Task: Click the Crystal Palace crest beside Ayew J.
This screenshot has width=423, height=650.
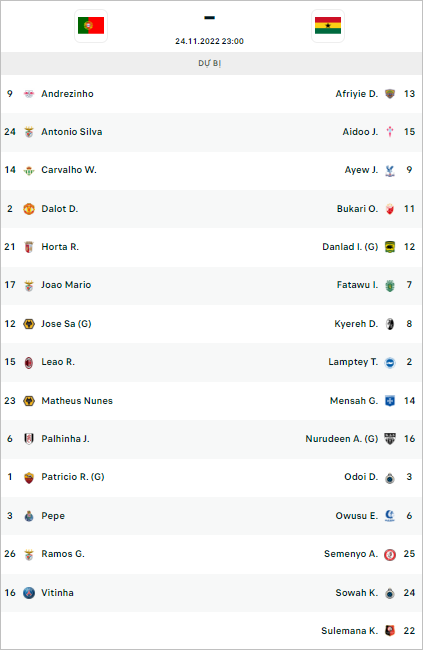Action: [x=390, y=170]
